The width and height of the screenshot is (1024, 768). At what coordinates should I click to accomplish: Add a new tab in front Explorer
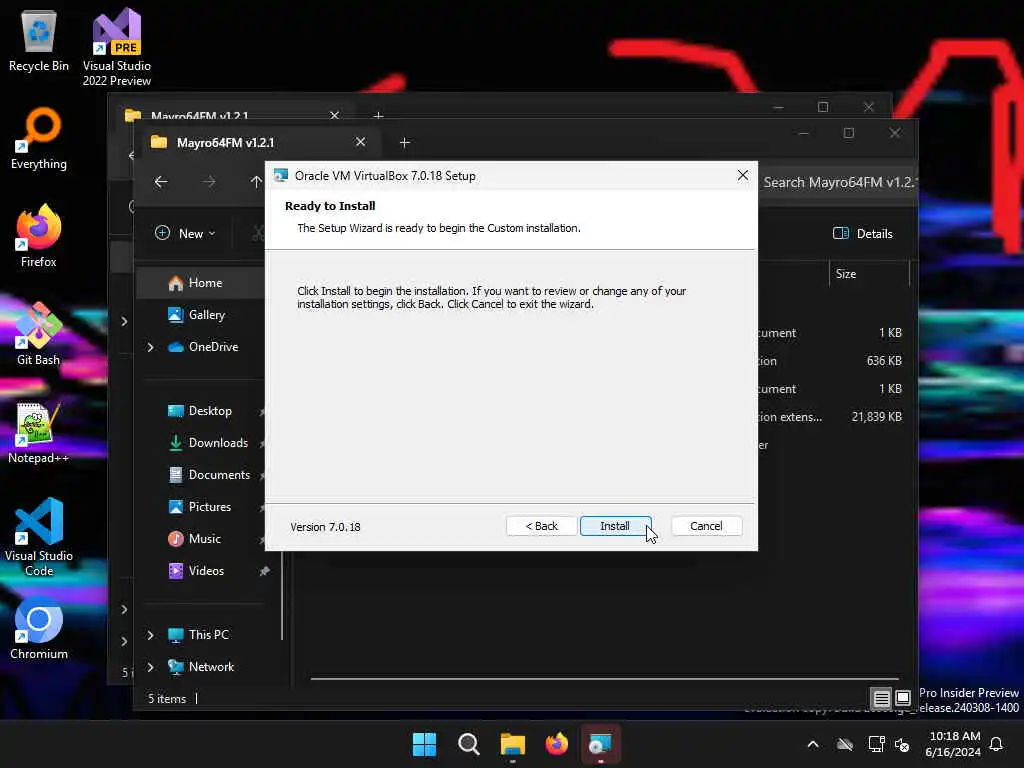click(x=404, y=142)
